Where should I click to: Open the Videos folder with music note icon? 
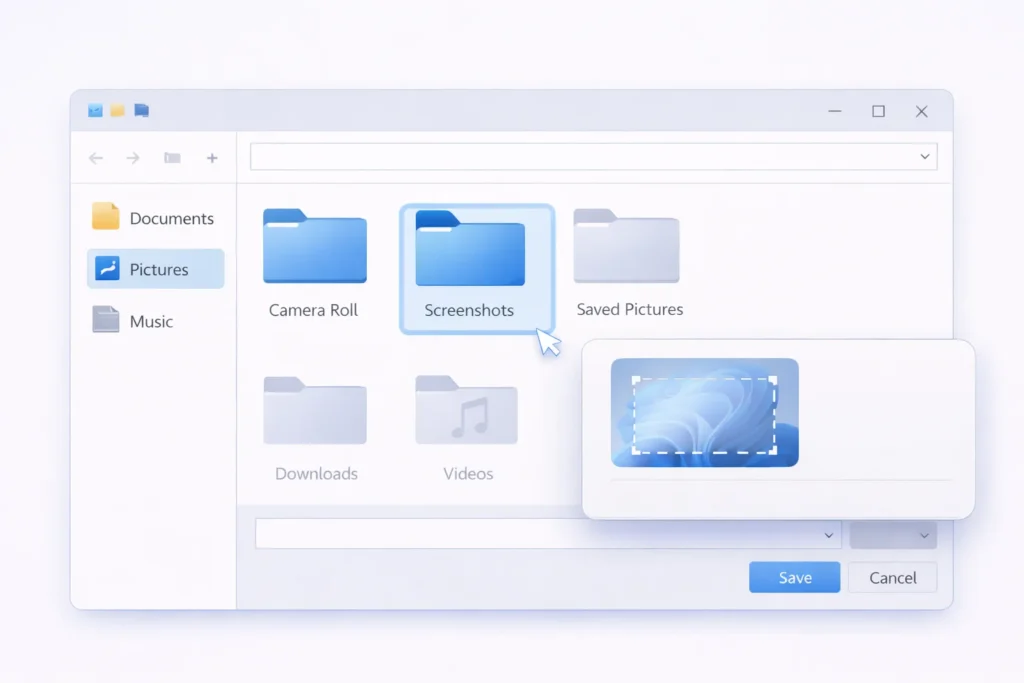click(467, 413)
